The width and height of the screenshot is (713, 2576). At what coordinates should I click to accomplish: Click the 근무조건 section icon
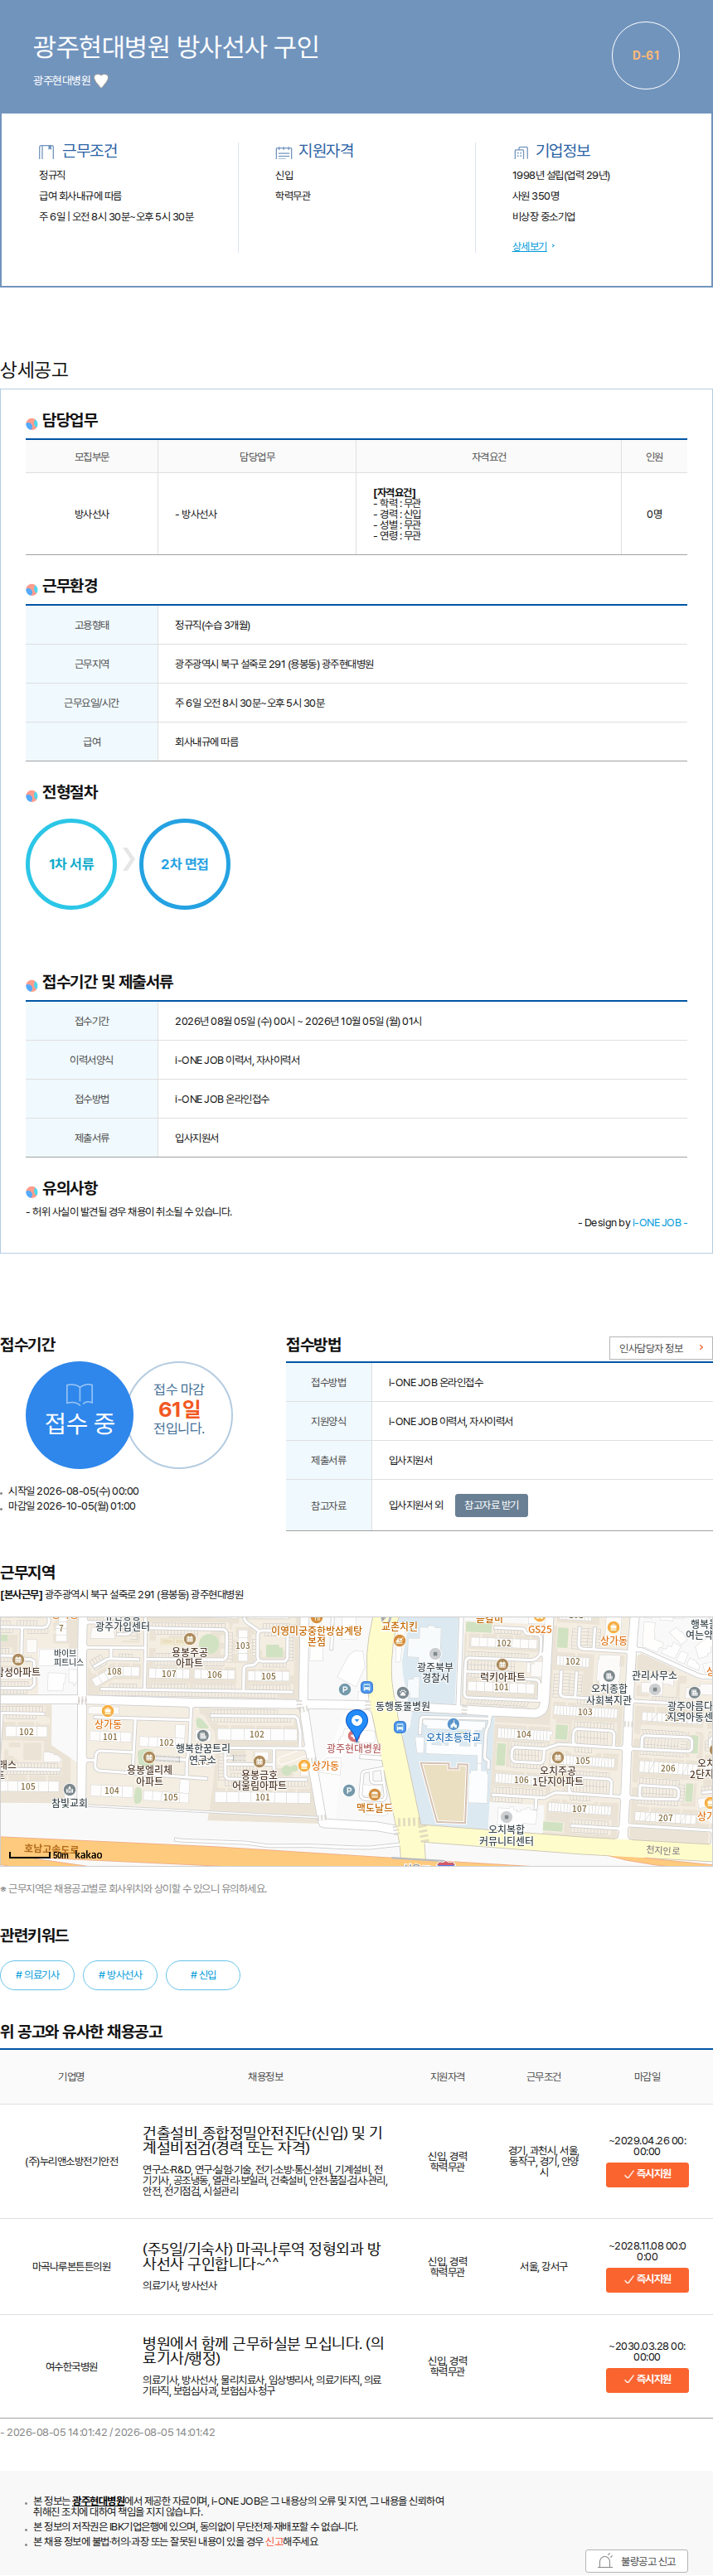coord(46,152)
